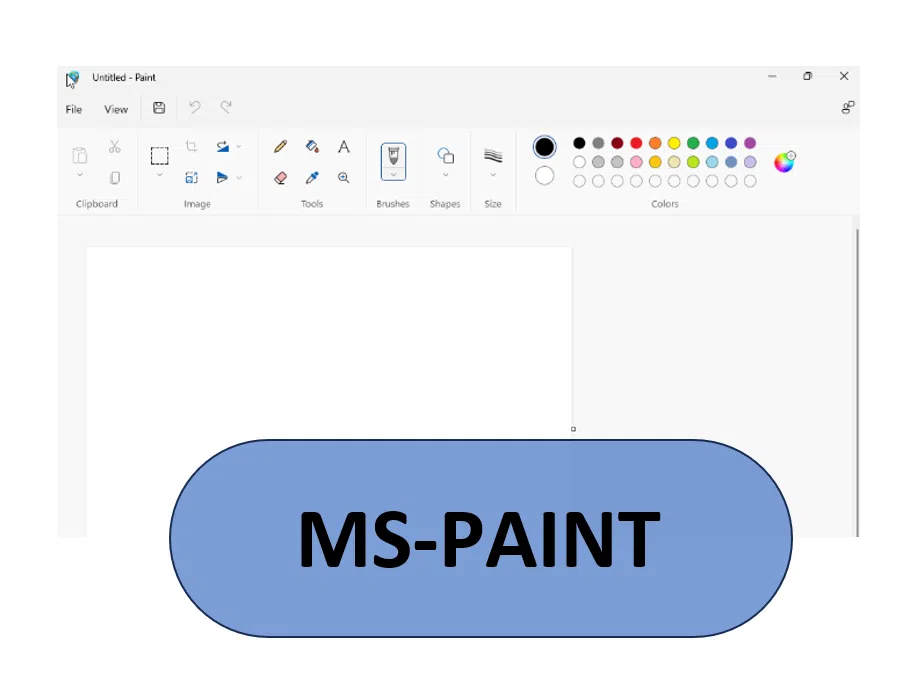Click the Undo button
This screenshot has width=906, height=692.
(x=194, y=107)
